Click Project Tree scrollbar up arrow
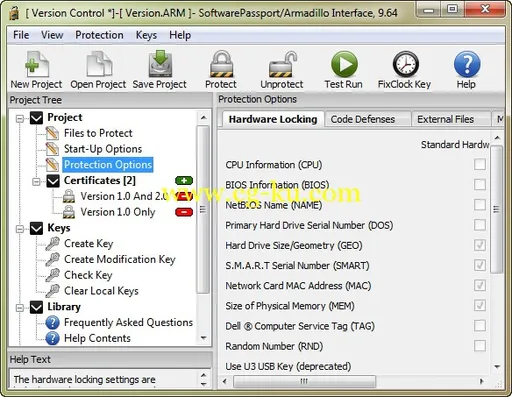The height and width of the screenshot is (397, 512). click(x=203, y=118)
